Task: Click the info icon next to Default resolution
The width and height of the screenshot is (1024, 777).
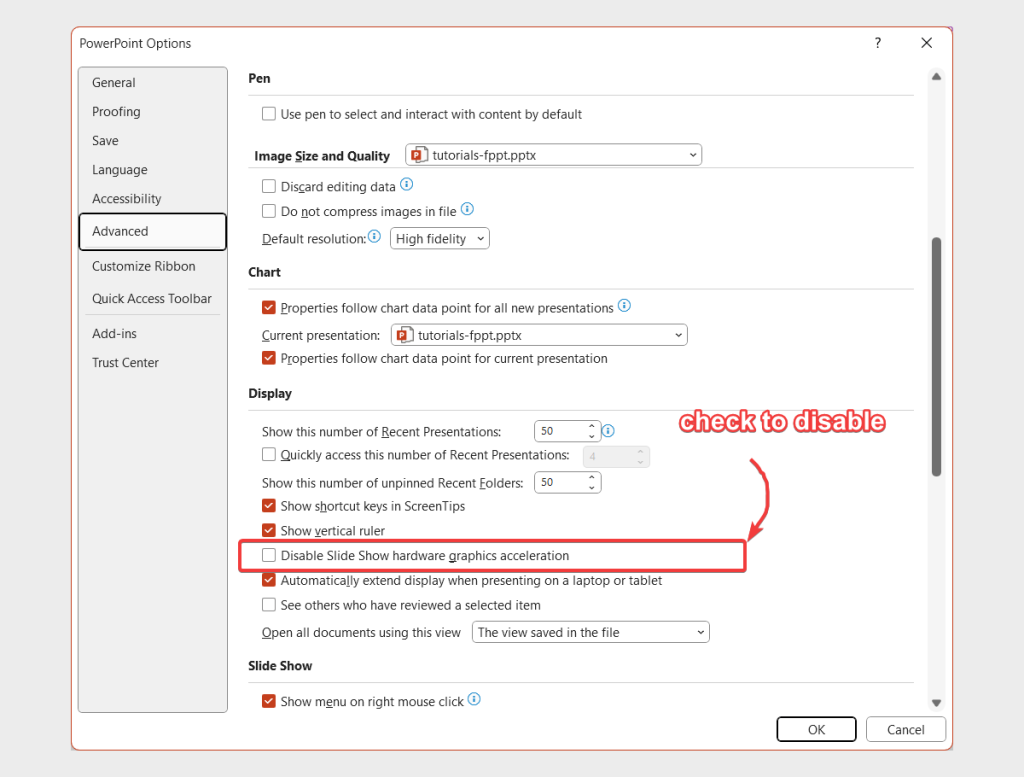Action: coord(373,237)
